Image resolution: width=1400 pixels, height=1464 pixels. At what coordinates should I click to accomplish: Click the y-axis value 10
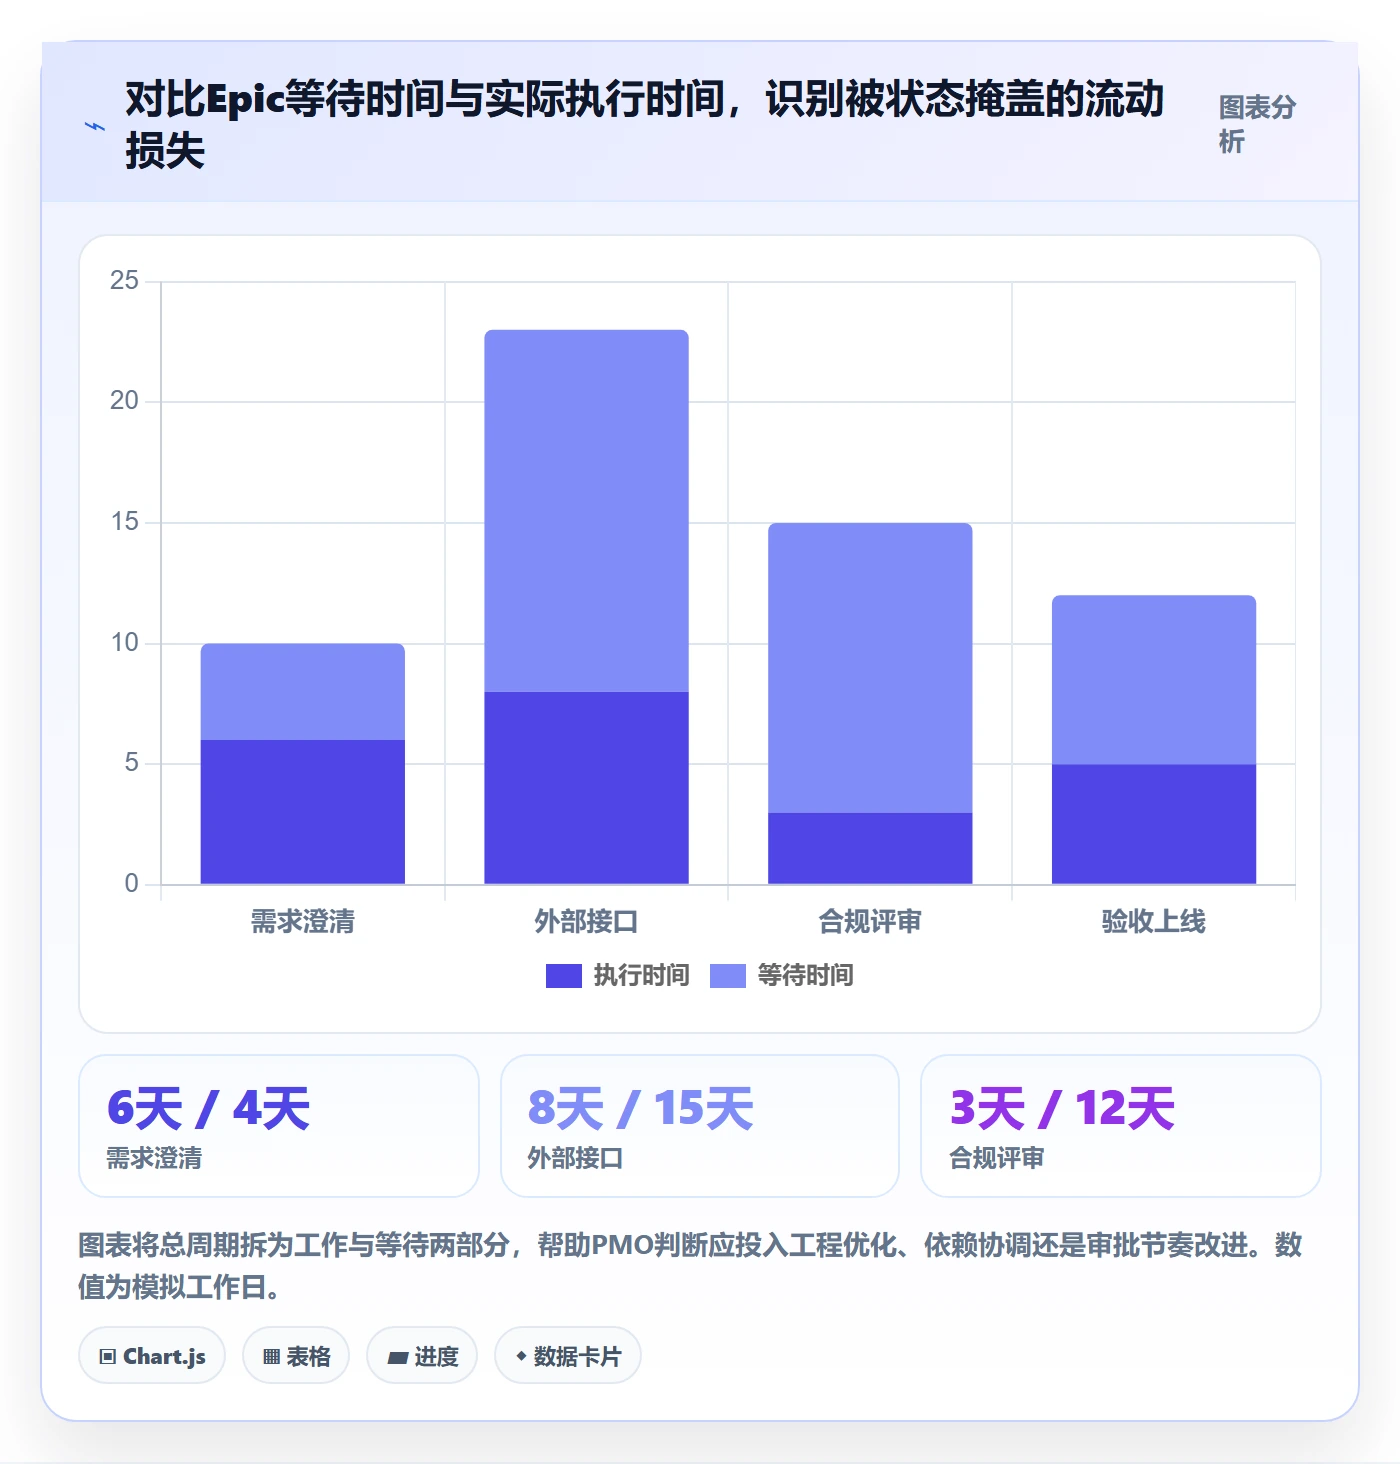pos(124,643)
